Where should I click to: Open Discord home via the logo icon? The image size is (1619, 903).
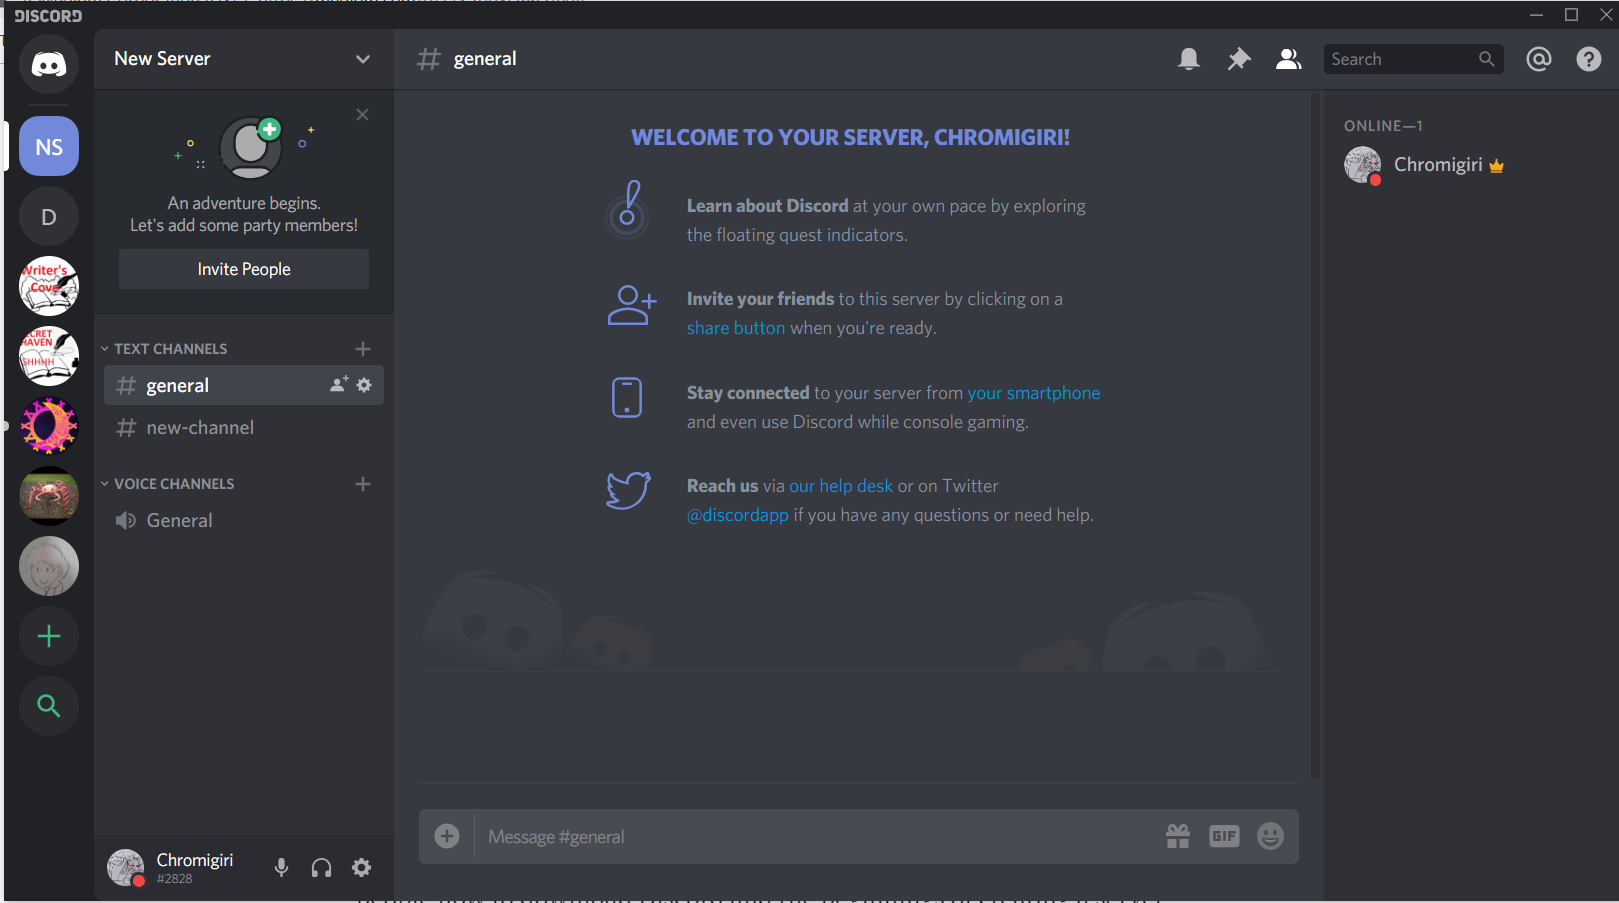[x=49, y=65]
